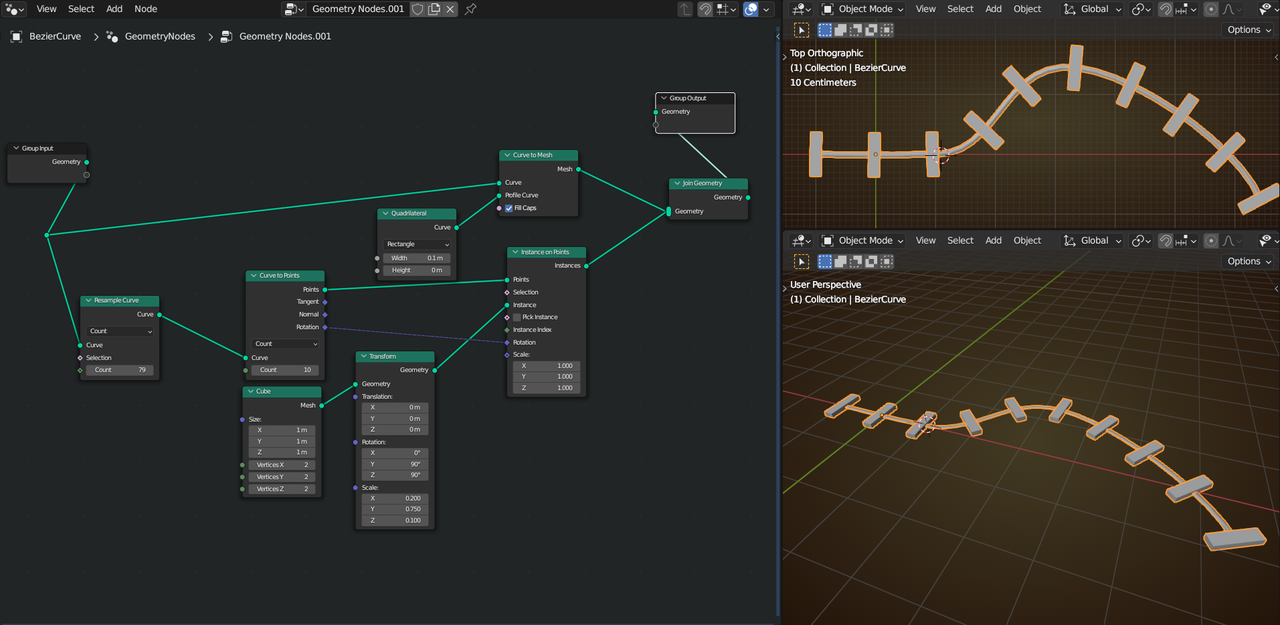Click the Resample Curve Count field
The width and height of the screenshot is (1280, 625).
119,370
